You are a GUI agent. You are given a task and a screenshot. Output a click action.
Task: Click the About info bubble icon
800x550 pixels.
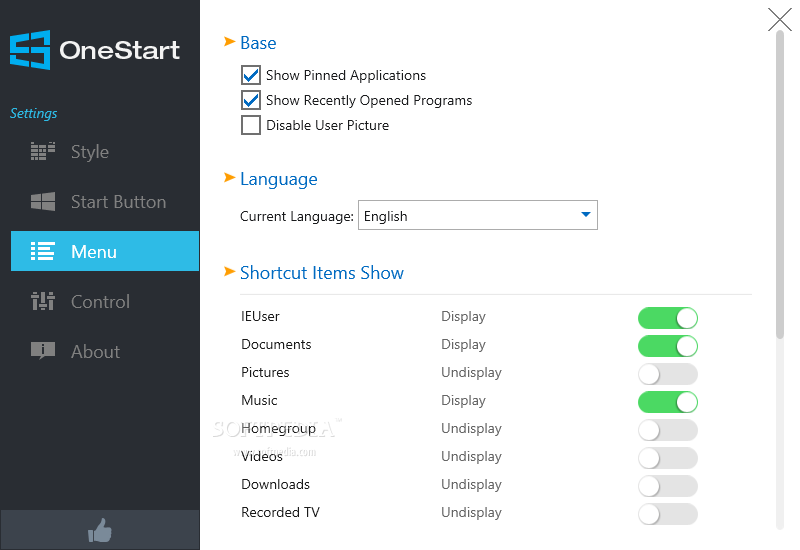tap(43, 351)
